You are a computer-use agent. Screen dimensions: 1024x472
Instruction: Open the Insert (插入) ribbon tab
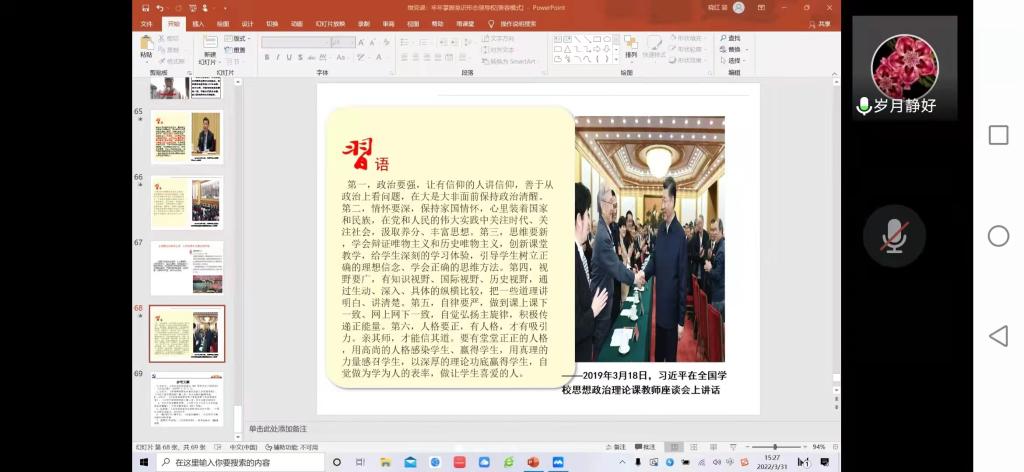click(198, 23)
